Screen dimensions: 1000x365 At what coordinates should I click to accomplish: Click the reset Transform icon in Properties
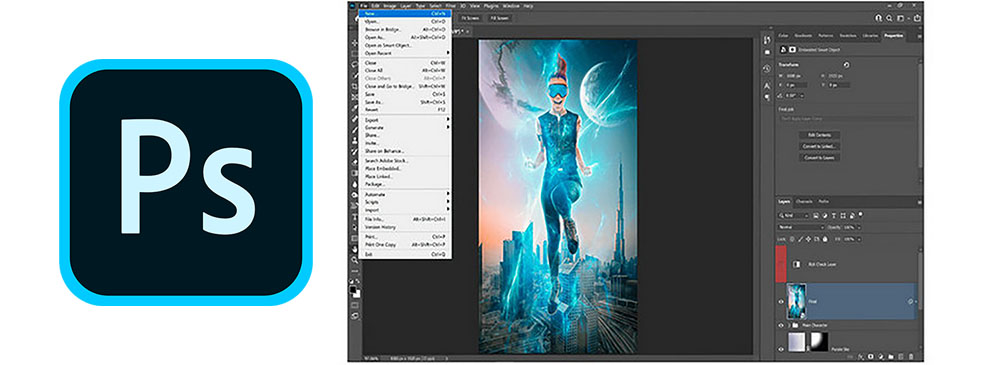(x=846, y=64)
